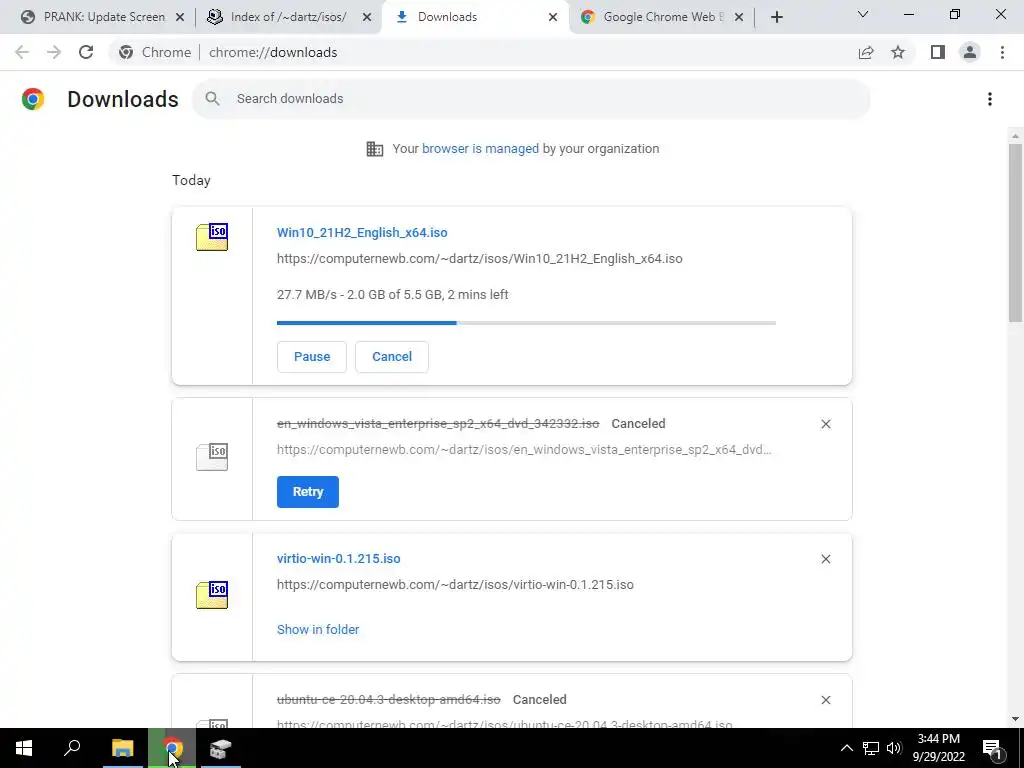Click the scrollbar down arrow
The width and height of the screenshot is (1024, 768).
[1015, 719]
